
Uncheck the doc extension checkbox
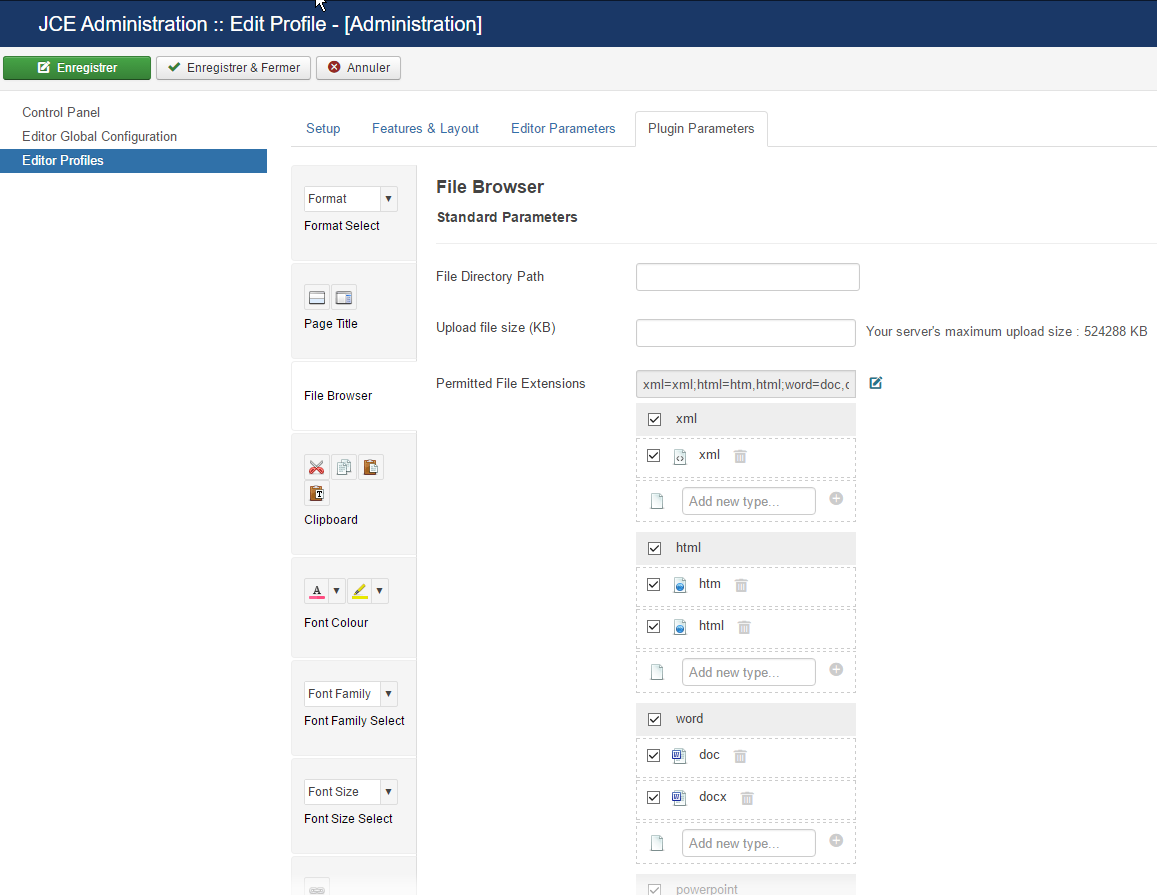(x=654, y=756)
